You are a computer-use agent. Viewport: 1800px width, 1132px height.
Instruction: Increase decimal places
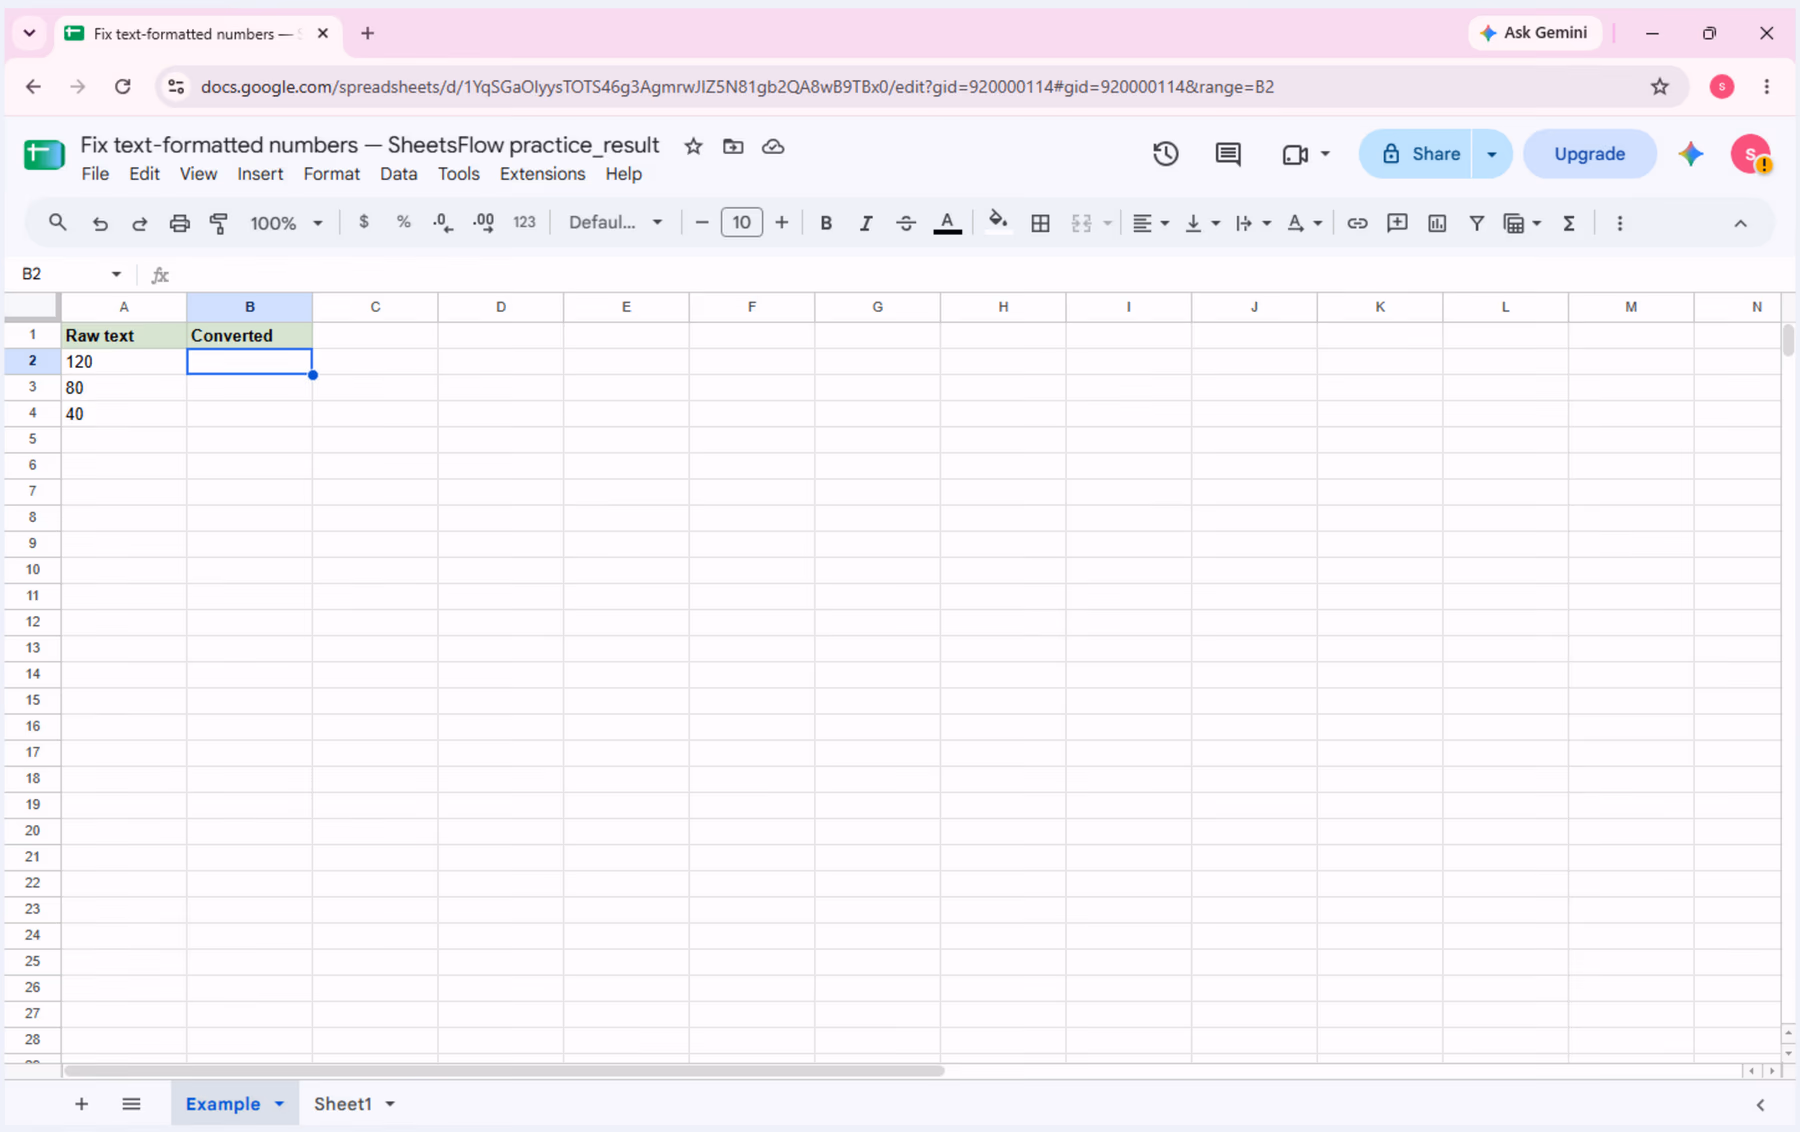[483, 223]
